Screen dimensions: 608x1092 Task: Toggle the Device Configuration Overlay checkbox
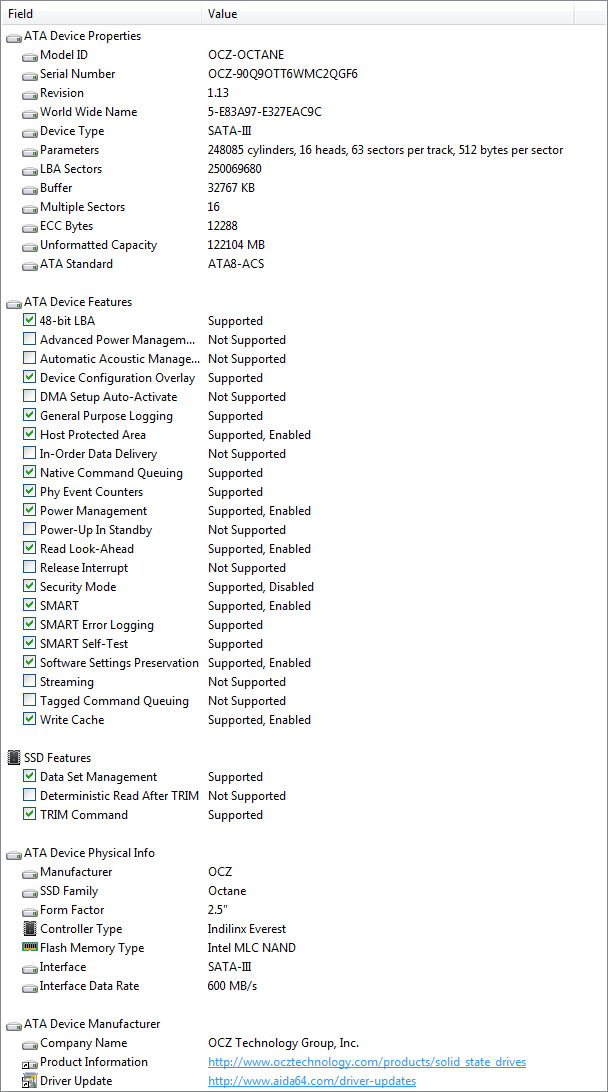pos(29,377)
